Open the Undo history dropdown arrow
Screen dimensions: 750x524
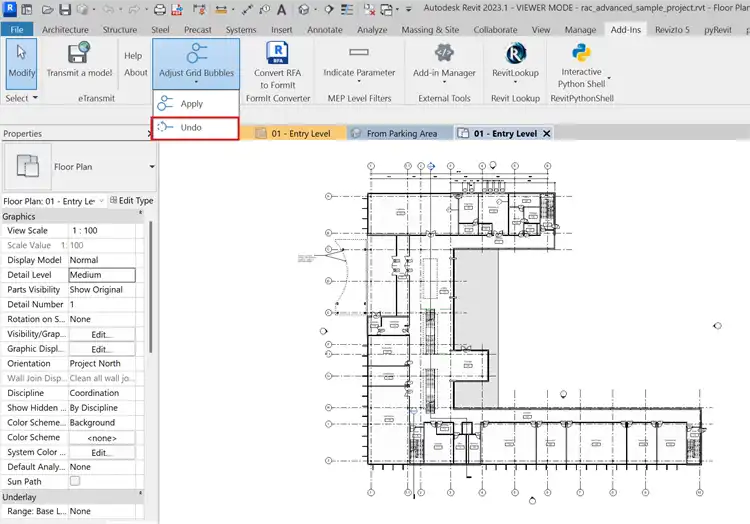coord(120,10)
